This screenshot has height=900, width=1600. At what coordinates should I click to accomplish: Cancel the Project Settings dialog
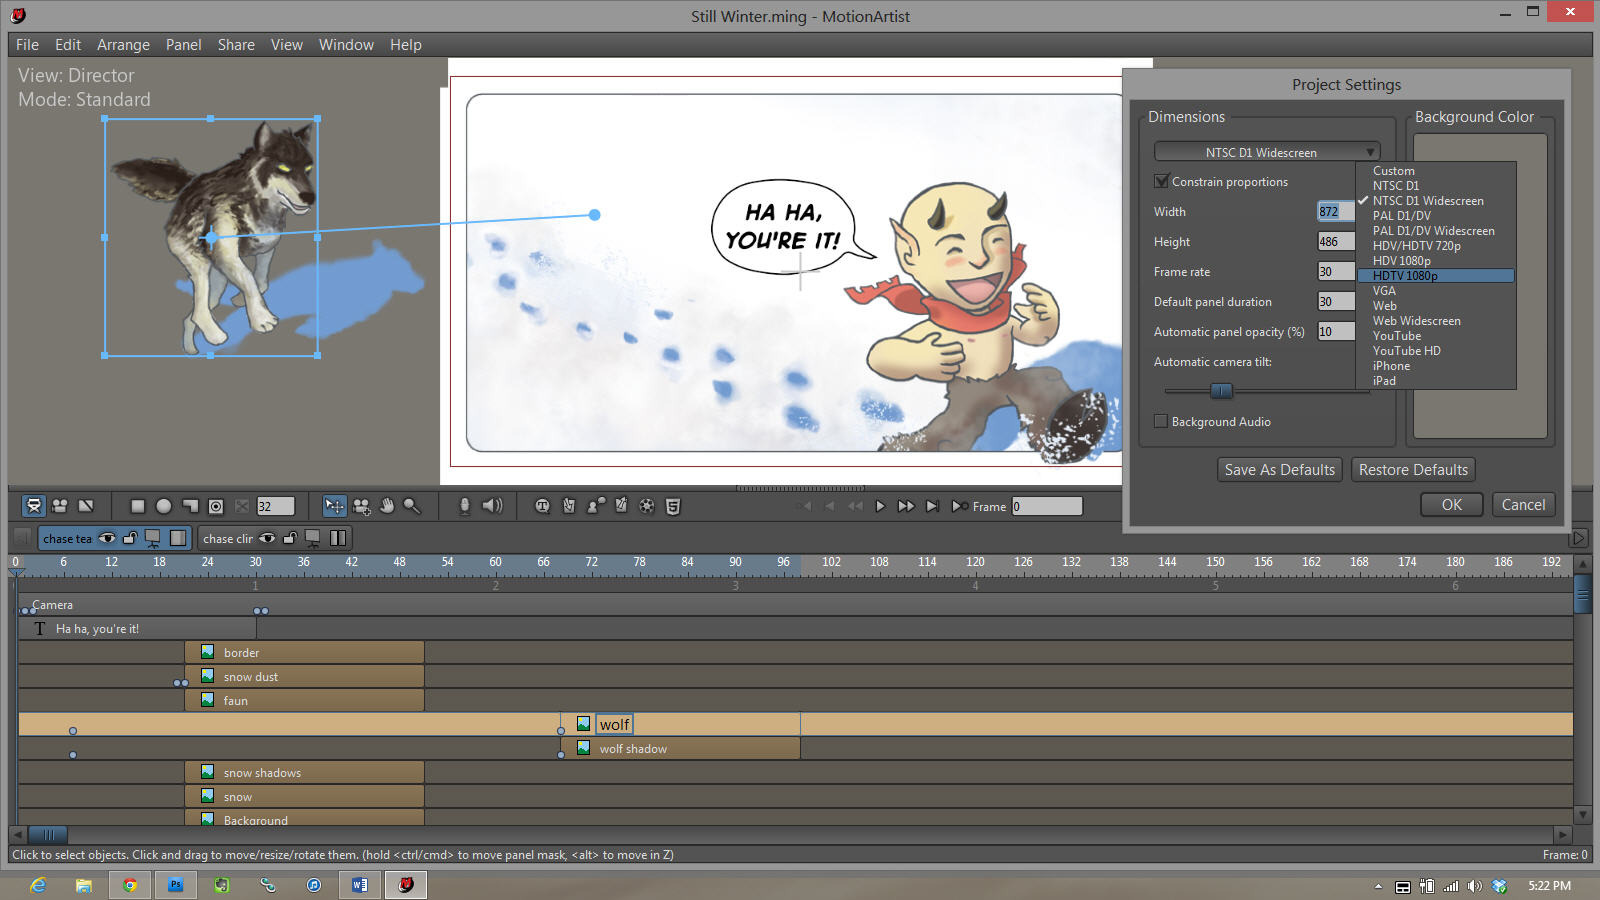1523,505
